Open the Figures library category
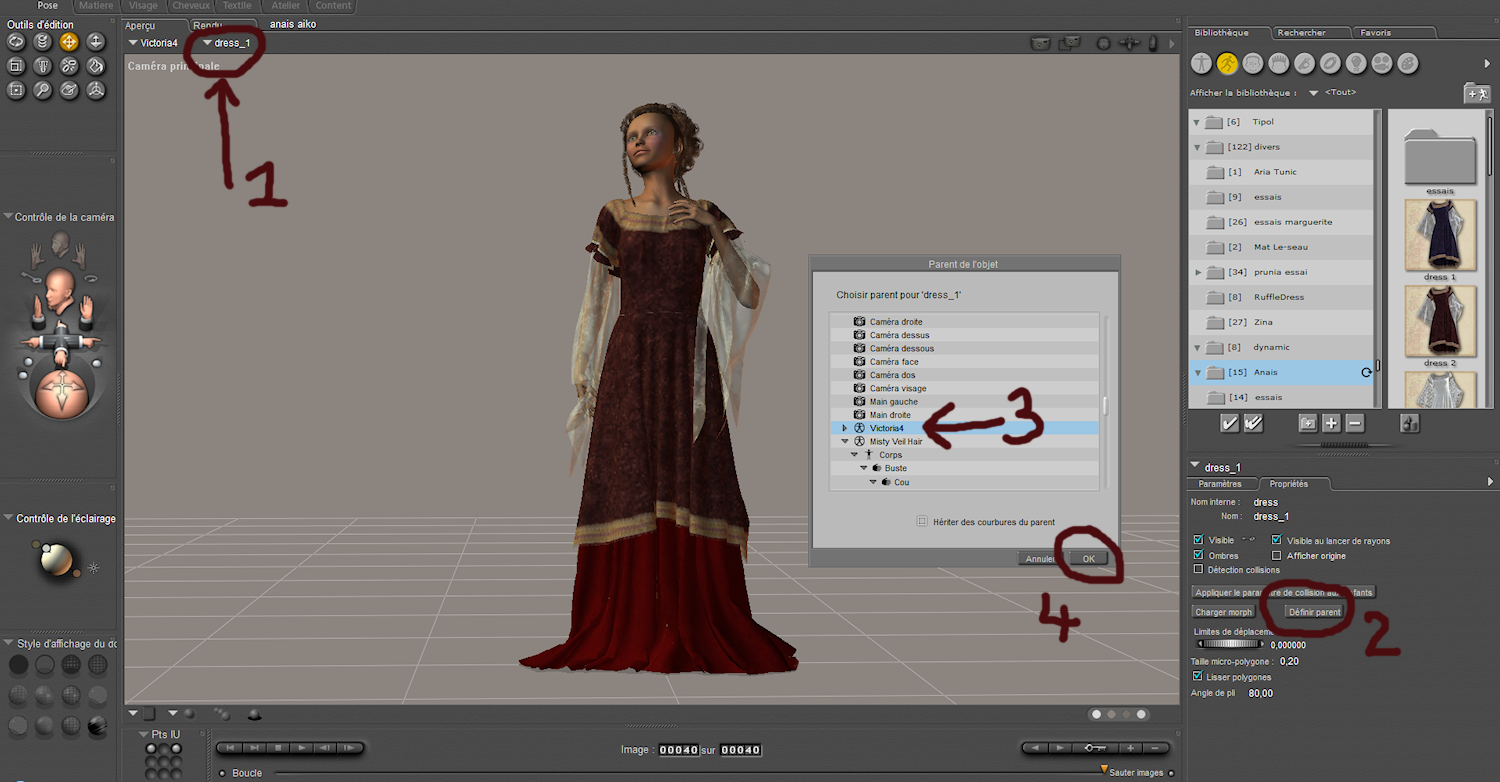The height and width of the screenshot is (782, 1500). point(1201,63)
